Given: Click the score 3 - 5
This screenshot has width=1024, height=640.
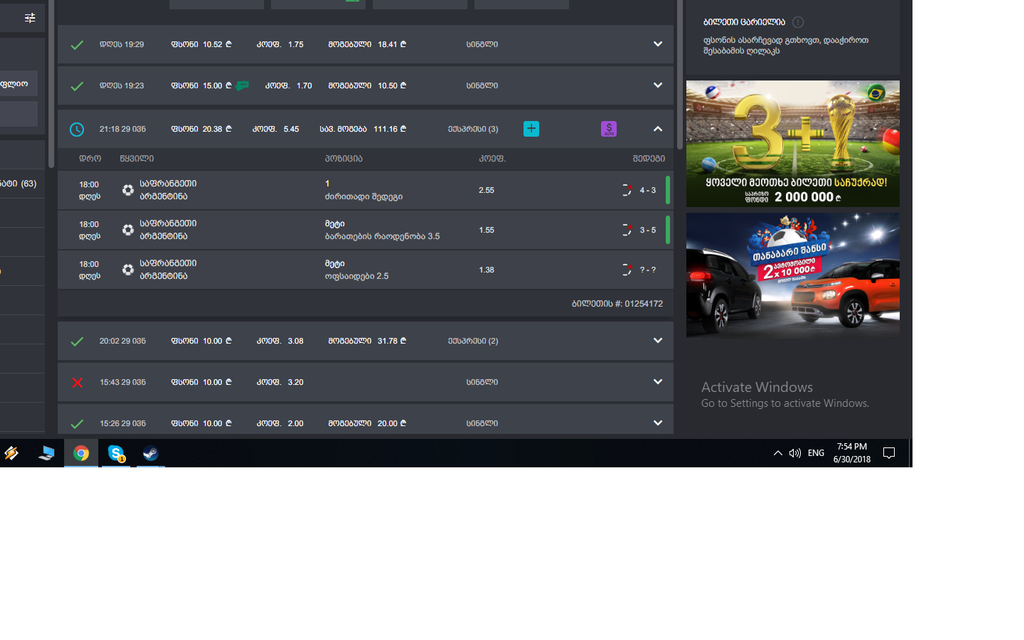Looking at the screenshot, I should (x=648, y=230).
